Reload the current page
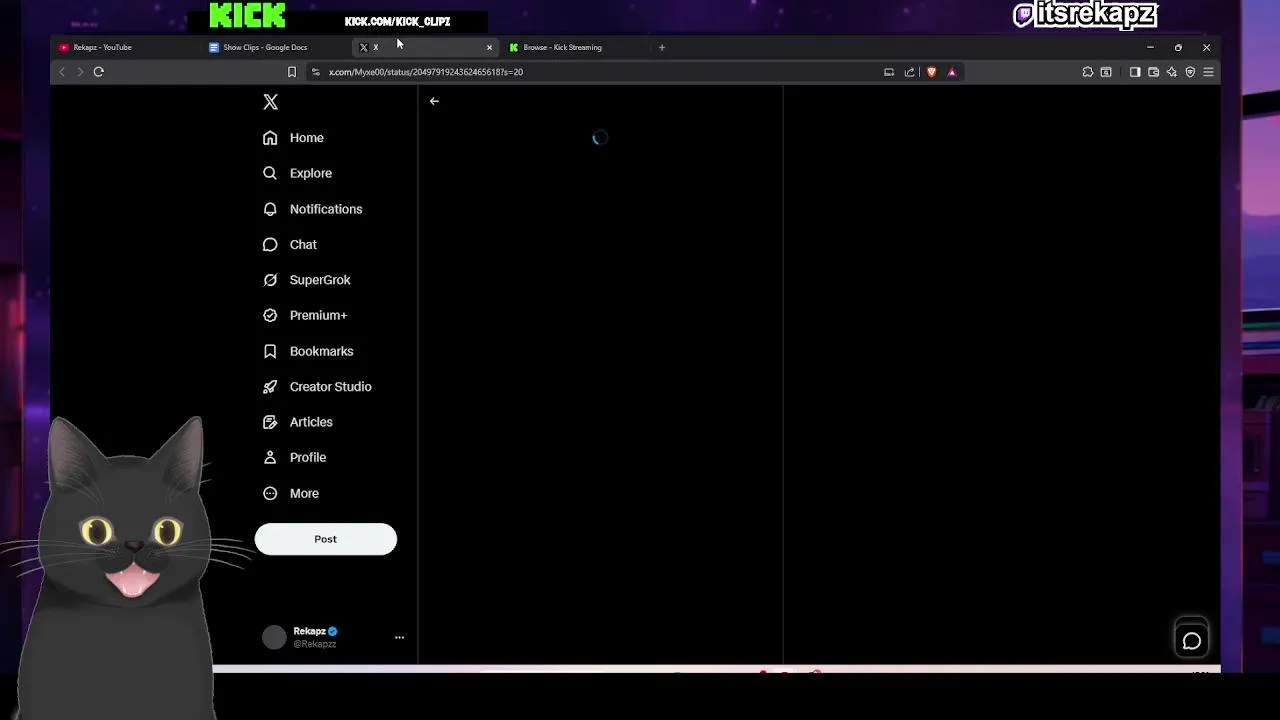Screen dimensions: 1280x720 point(98,72)
